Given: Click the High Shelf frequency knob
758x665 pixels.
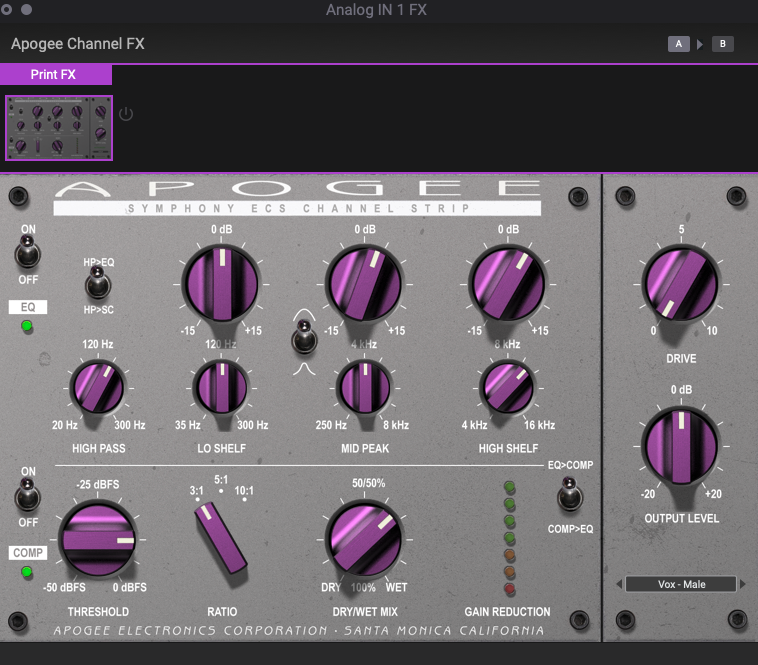Looking at the screenshot, I should (x=508, y=388).
